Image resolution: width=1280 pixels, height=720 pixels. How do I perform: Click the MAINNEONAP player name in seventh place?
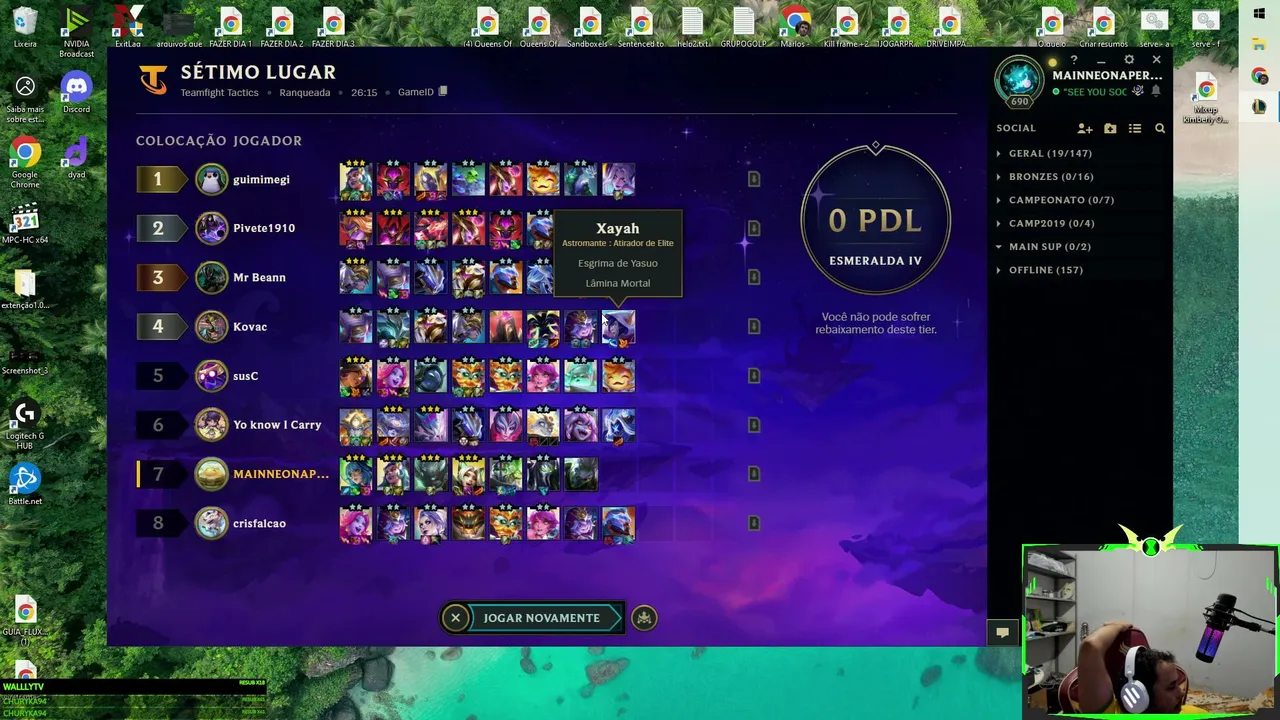point(281,474)
